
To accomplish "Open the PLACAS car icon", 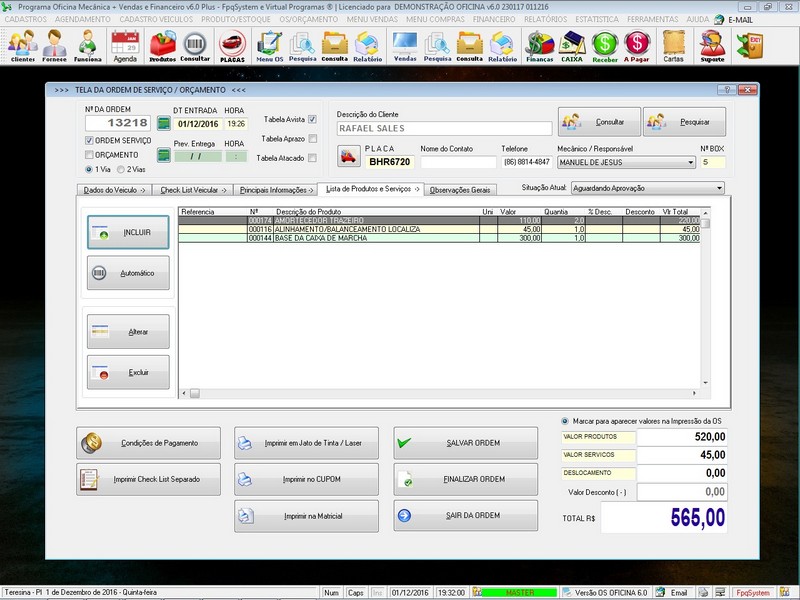I will pos(232,45).
